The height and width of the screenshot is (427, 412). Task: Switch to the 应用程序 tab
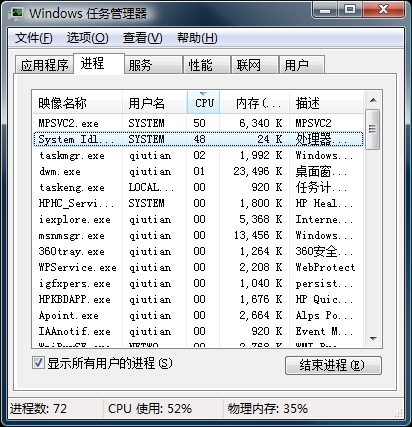[x=44, y=65]
